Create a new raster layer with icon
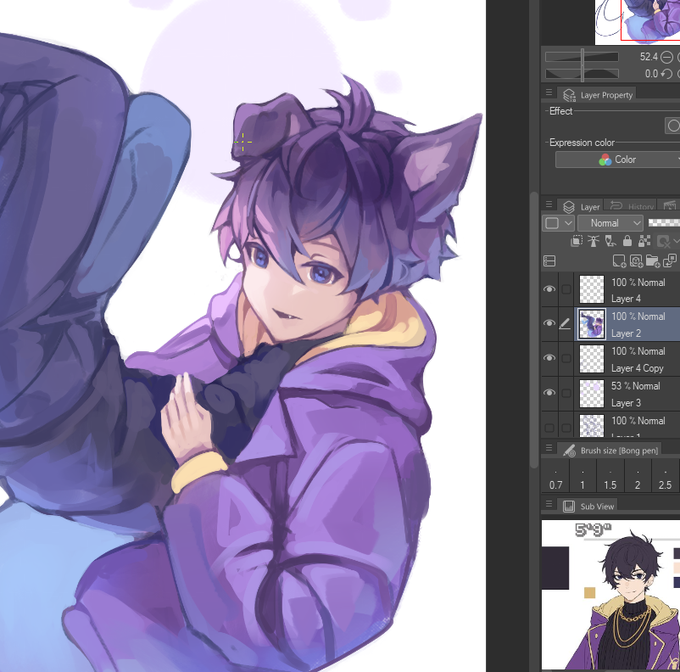Viewport: 680px width, 672px height. click(619, 261)
